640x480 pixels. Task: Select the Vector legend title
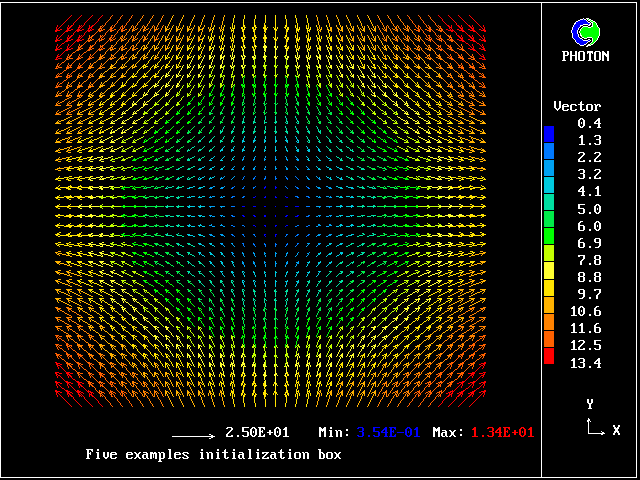tap(577, 106)
